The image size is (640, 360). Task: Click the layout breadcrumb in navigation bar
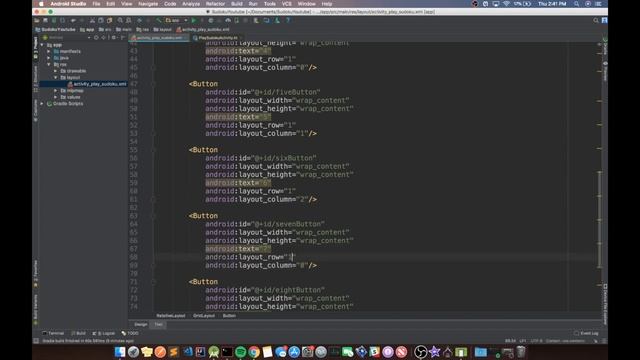click(x=162, y=29)
